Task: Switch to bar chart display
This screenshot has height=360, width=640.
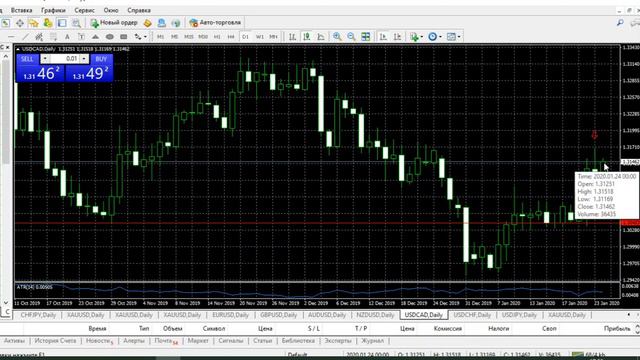Action: [293, 37]
